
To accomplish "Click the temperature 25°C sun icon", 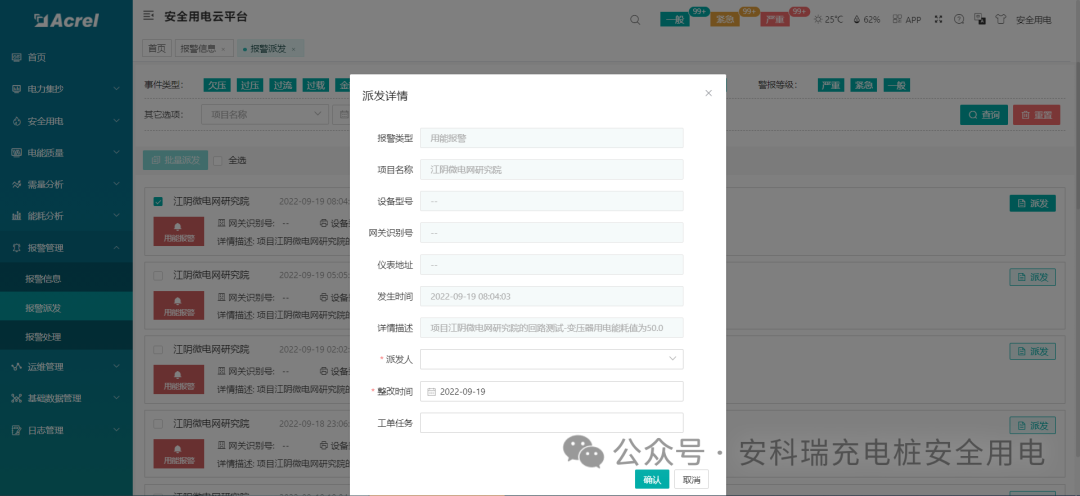I will pos(818,19).
